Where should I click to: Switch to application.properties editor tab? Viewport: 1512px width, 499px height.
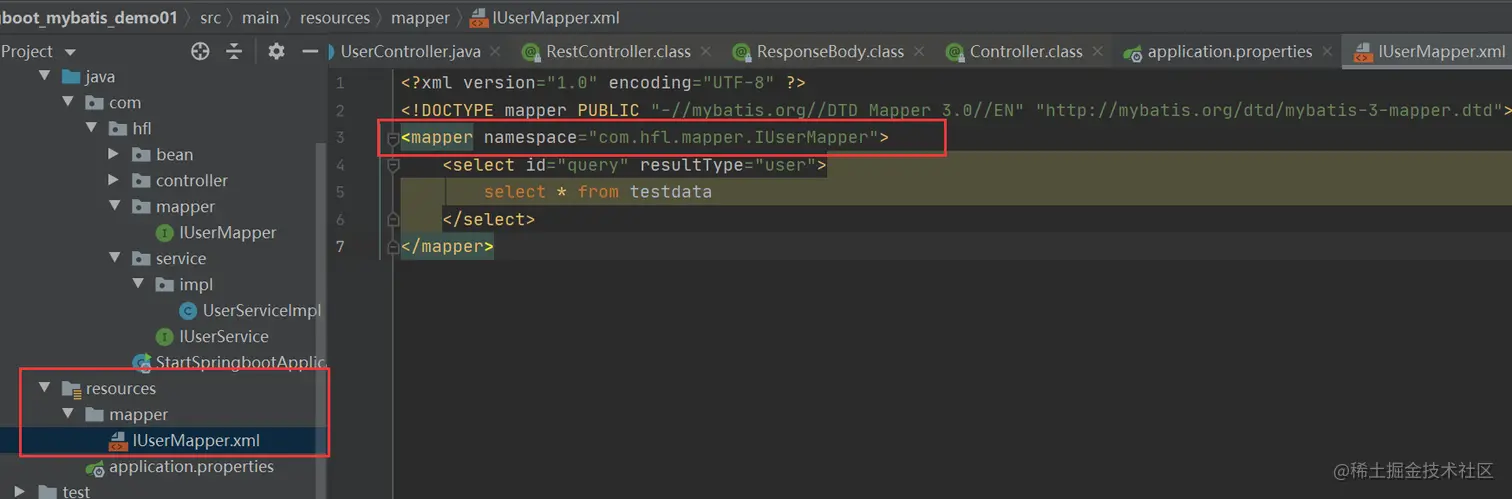pyautogui.click(x=1230, y=51)
